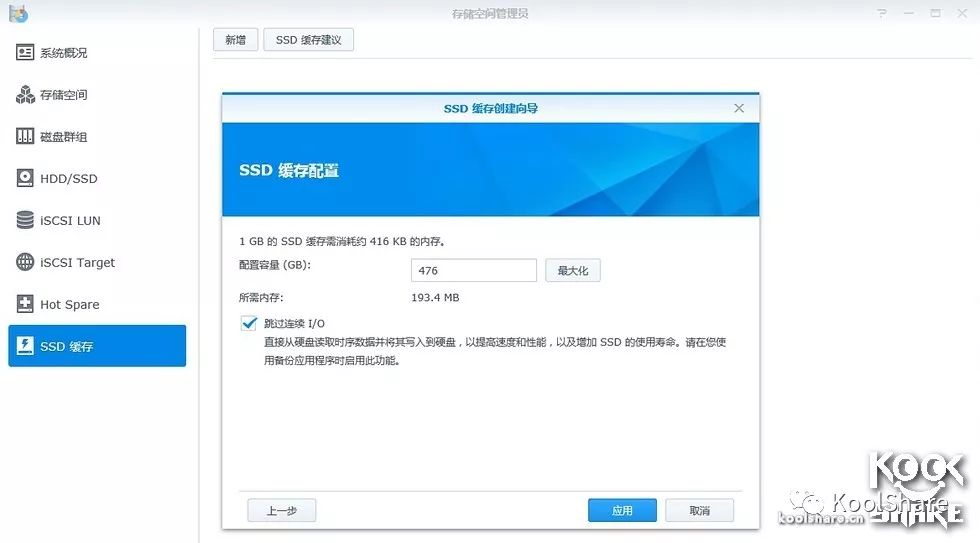Click the 1 GB 的 SSD 缓存 memory note
This screenshot has width=980, height=543.
(342, 241)
